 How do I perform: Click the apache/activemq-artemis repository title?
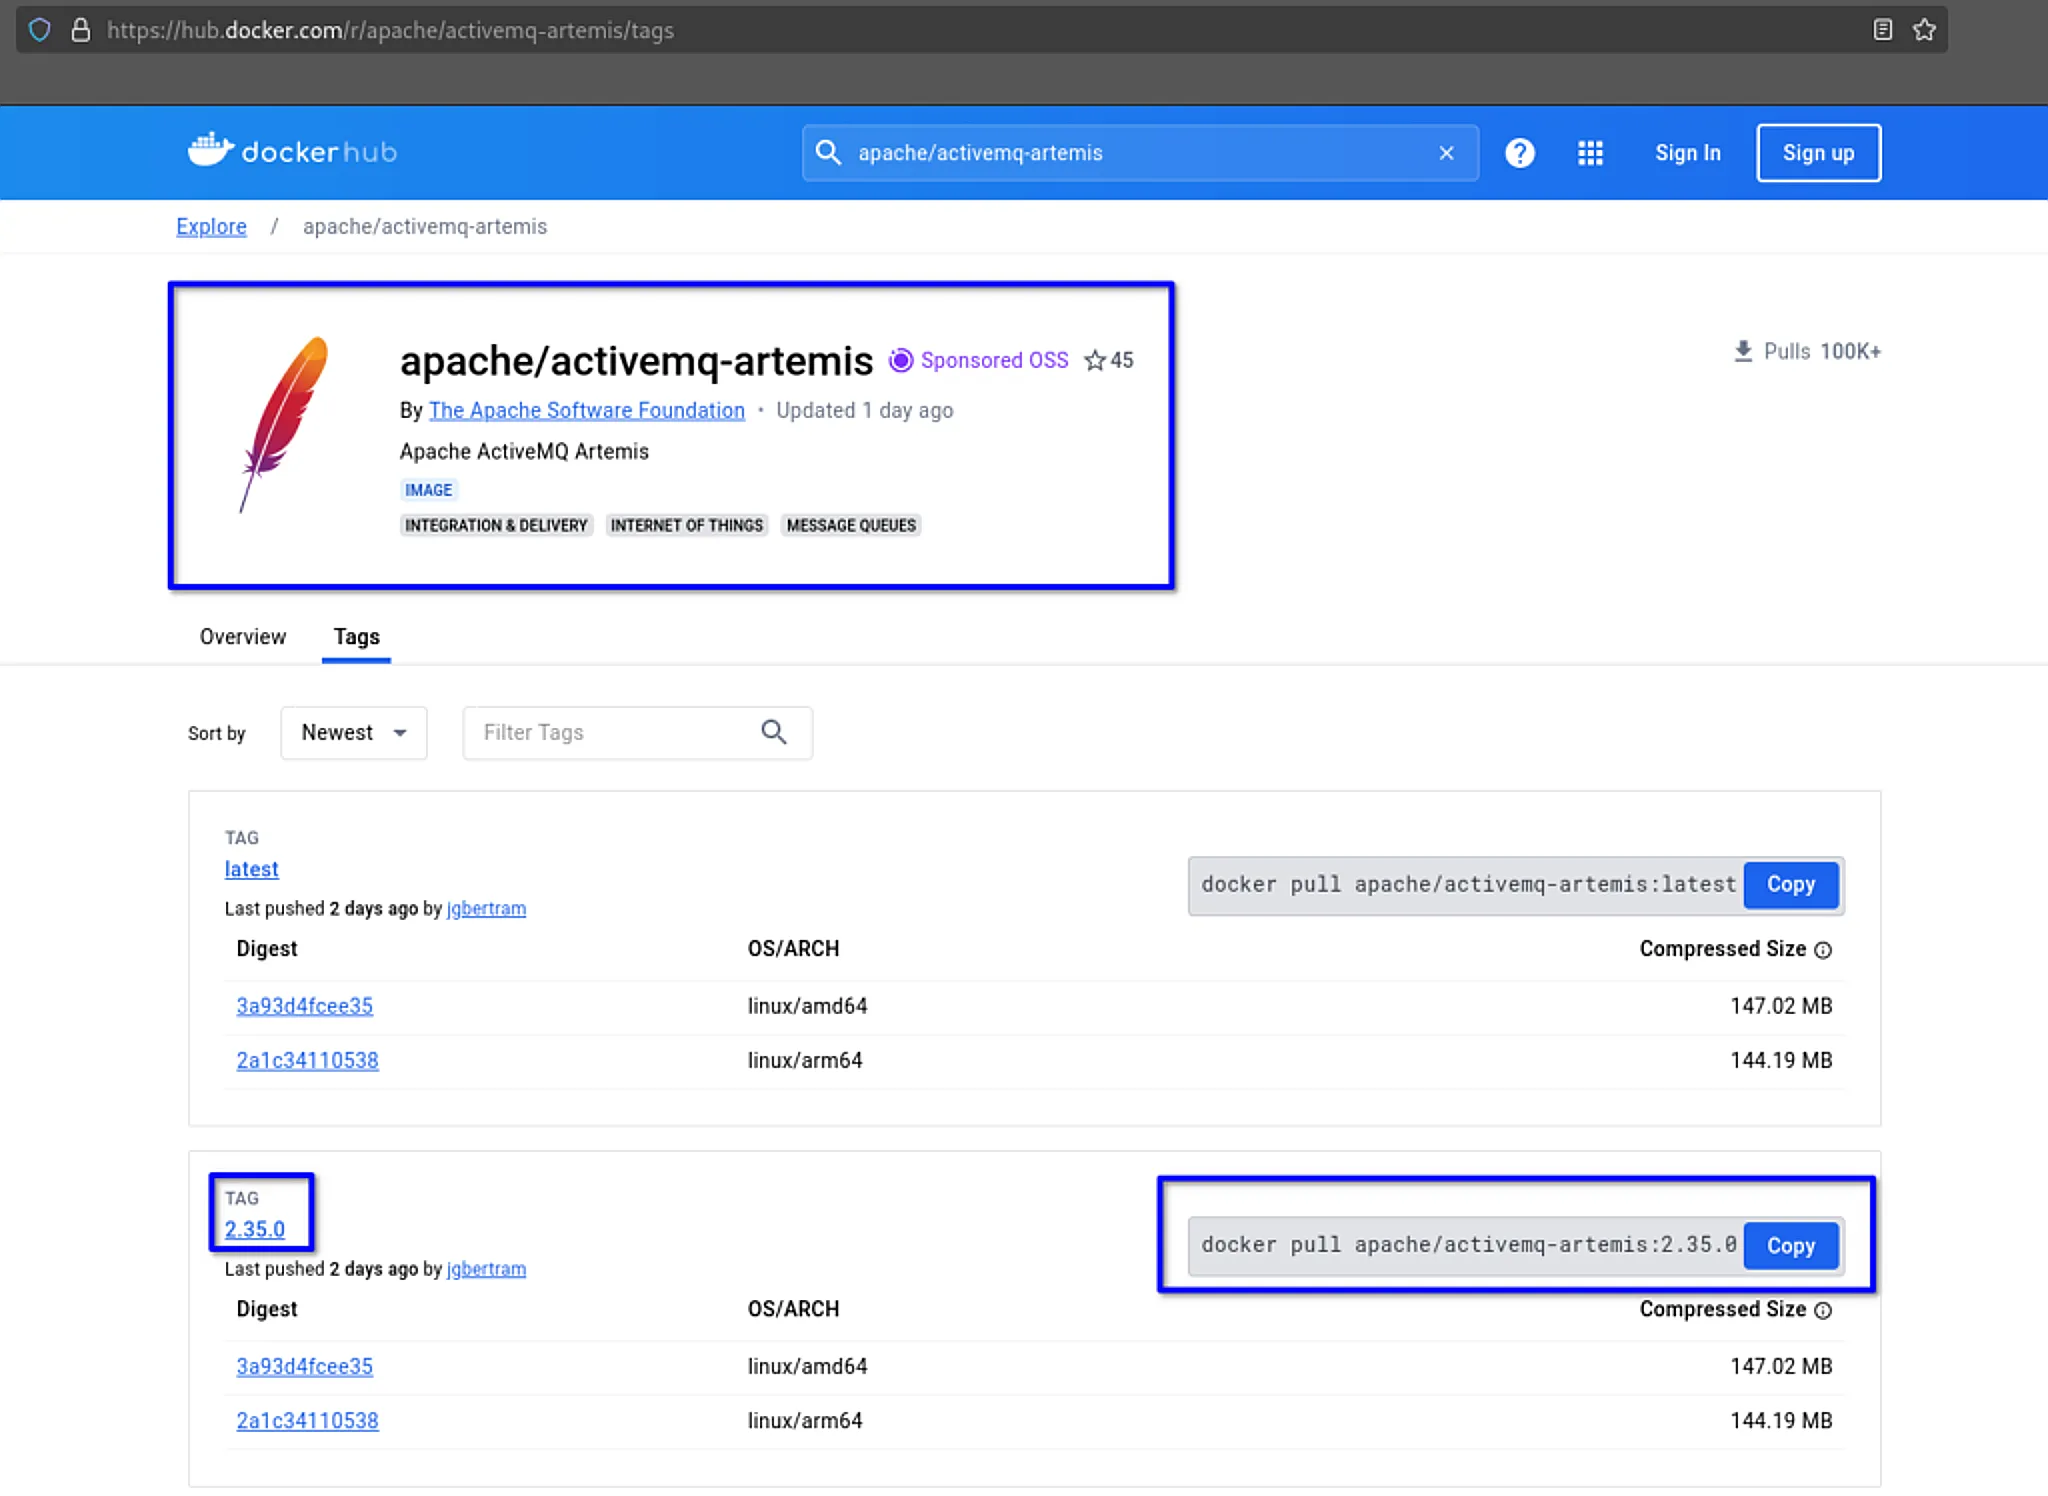(x=636, y=360)
